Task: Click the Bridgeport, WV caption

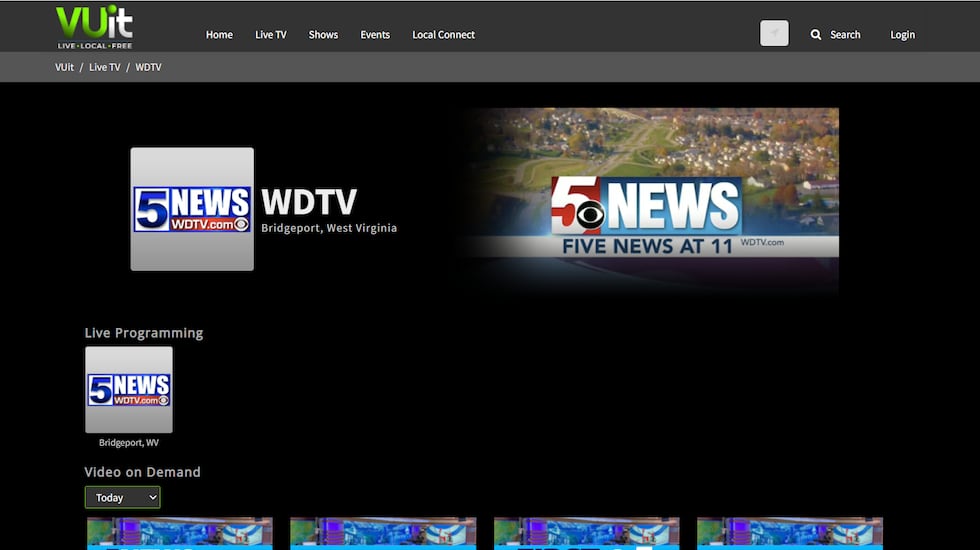Action: (x=129, y=442)
